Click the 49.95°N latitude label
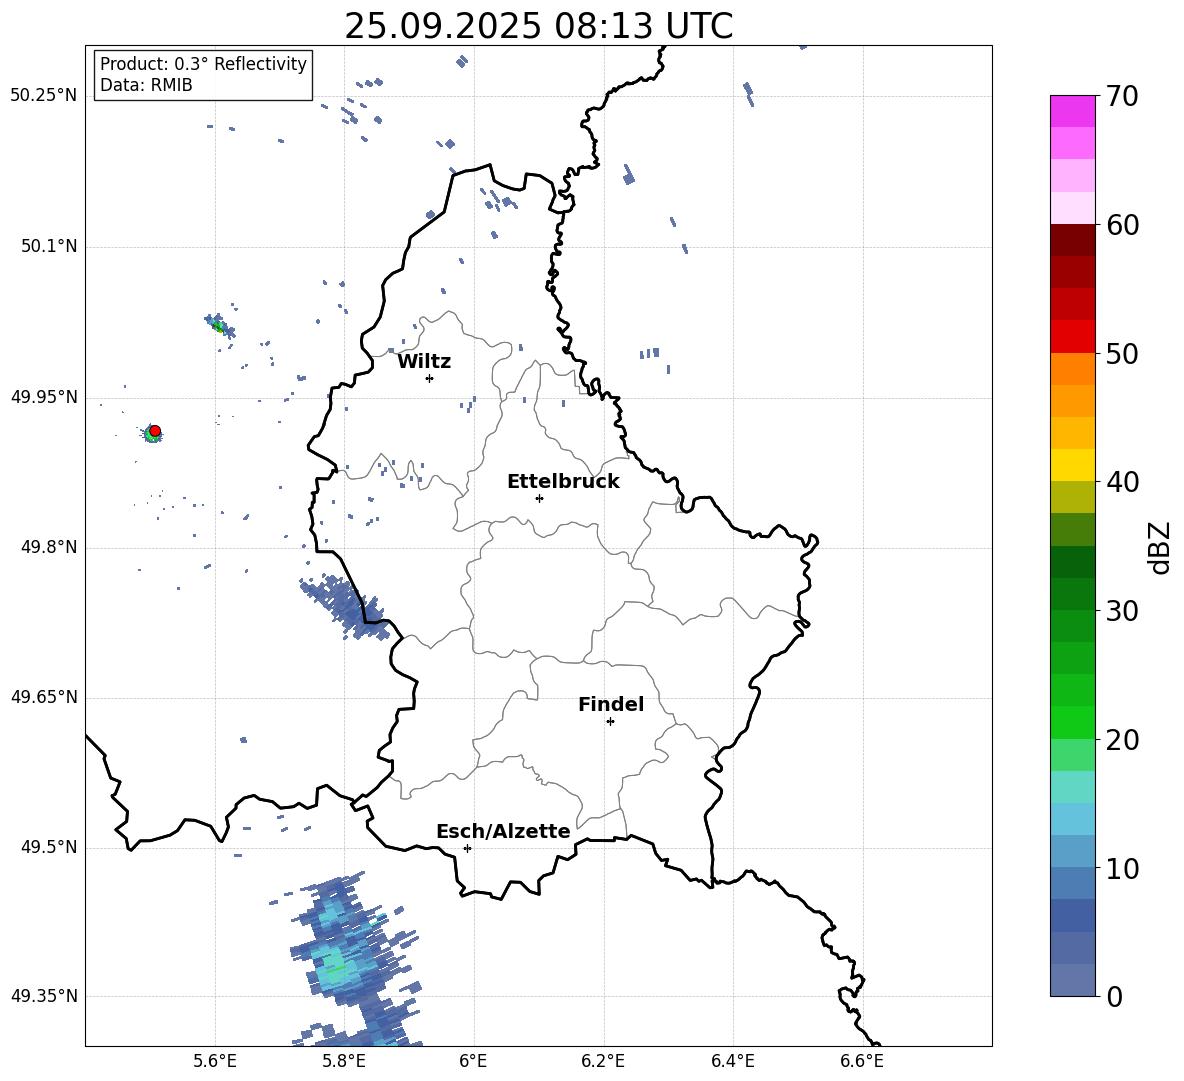The height and width of the screenshot is (1081, 1184). [x=44, y=398]
